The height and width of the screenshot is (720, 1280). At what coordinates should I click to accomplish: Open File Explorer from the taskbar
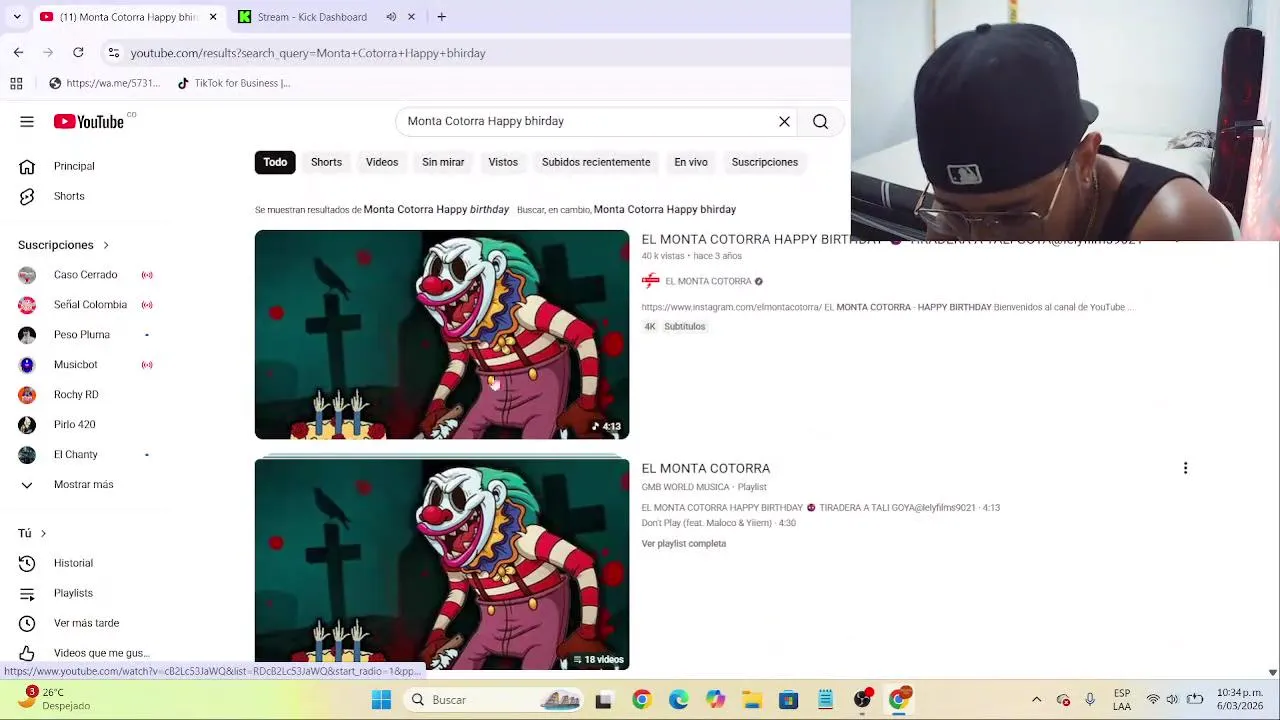(752, 700)
